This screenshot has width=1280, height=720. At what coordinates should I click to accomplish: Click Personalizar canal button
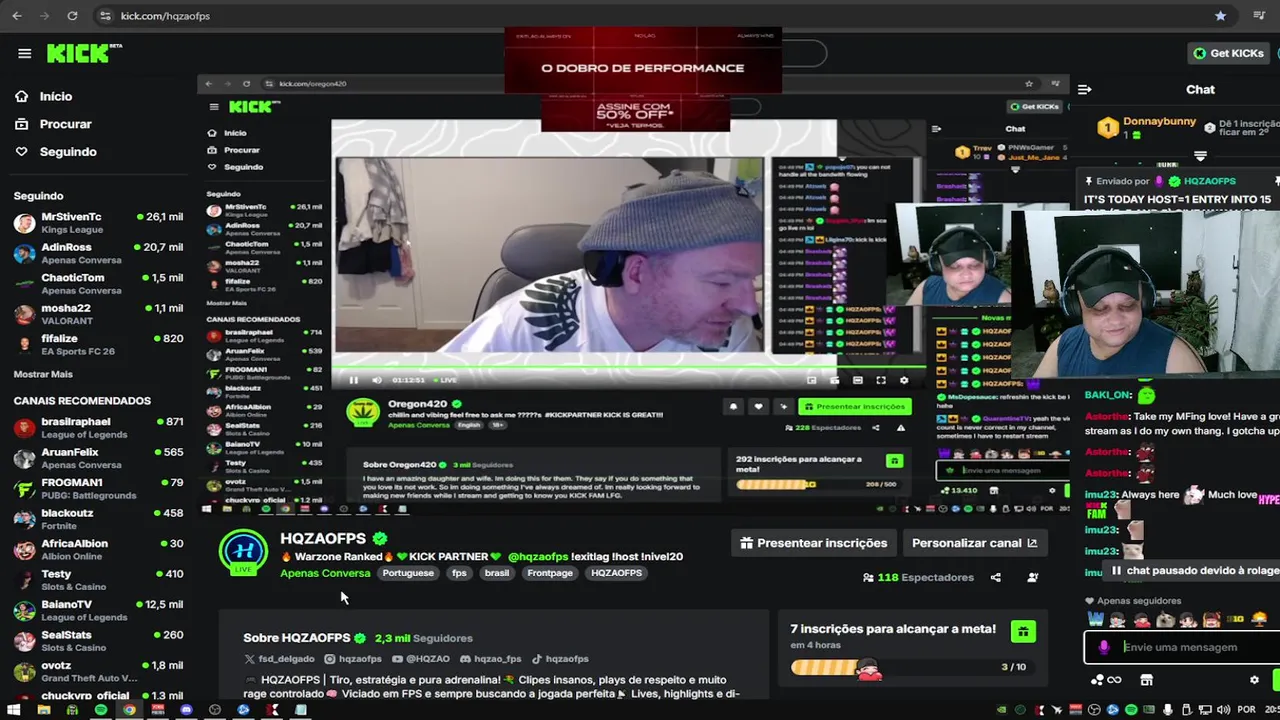click(x=975, y=543)
